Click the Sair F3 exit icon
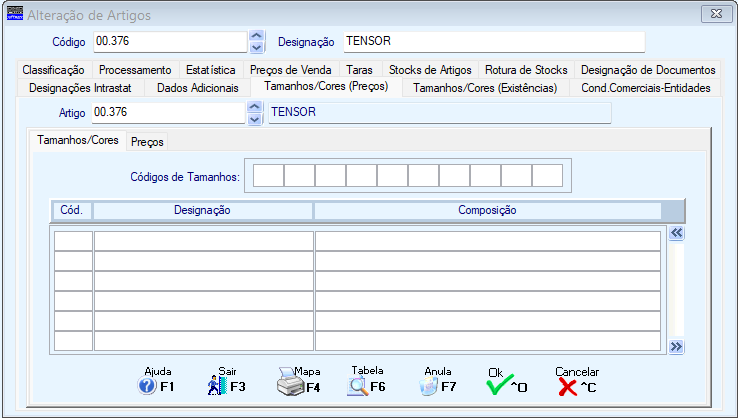 [x=218, y=386]
